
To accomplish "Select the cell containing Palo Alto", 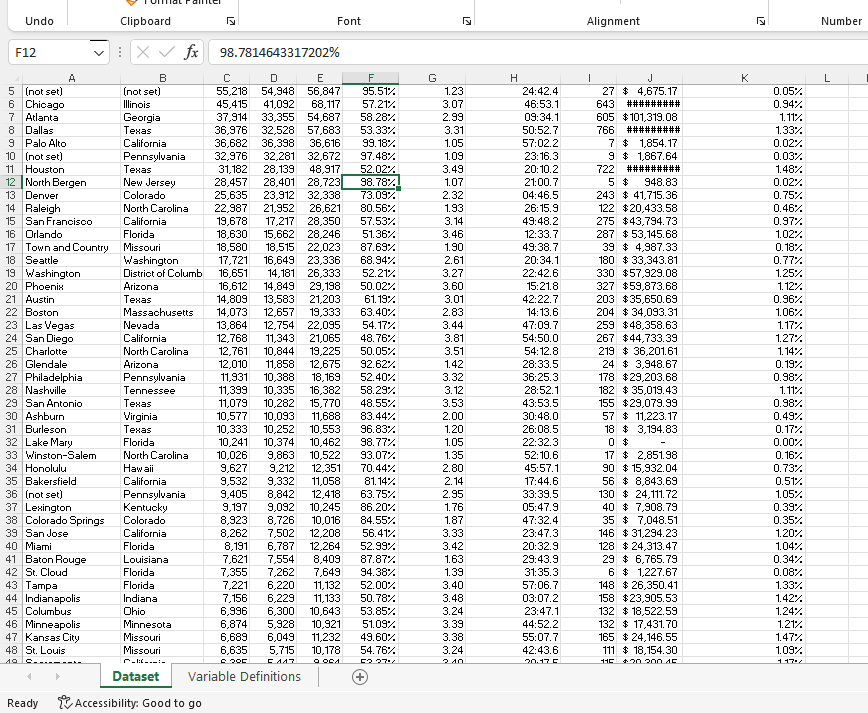I will coord(71,143).
